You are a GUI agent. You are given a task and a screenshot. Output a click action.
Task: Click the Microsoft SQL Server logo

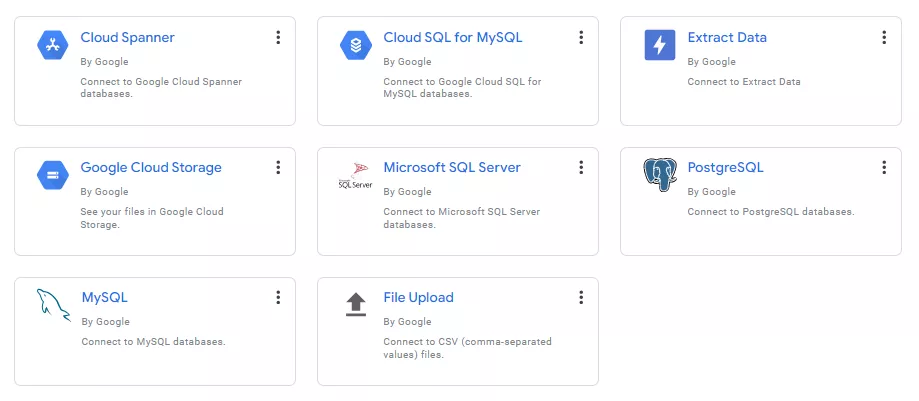coord(356,175)
